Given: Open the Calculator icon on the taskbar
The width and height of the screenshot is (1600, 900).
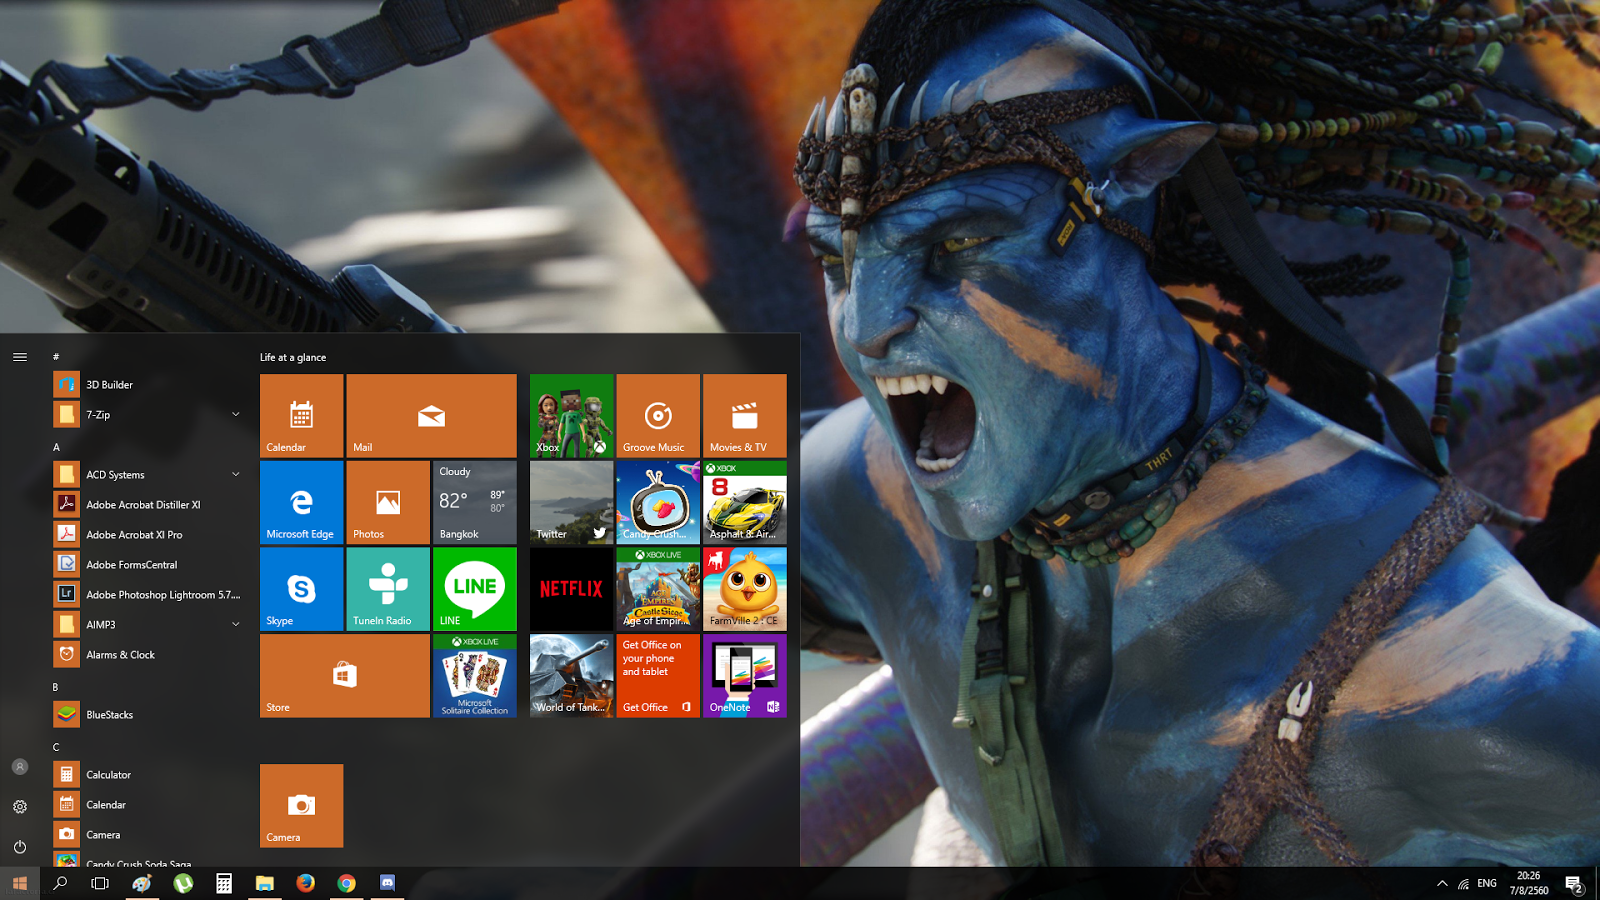Looking at the screenshot, I should pyautogui.click(x=224, y=883).
